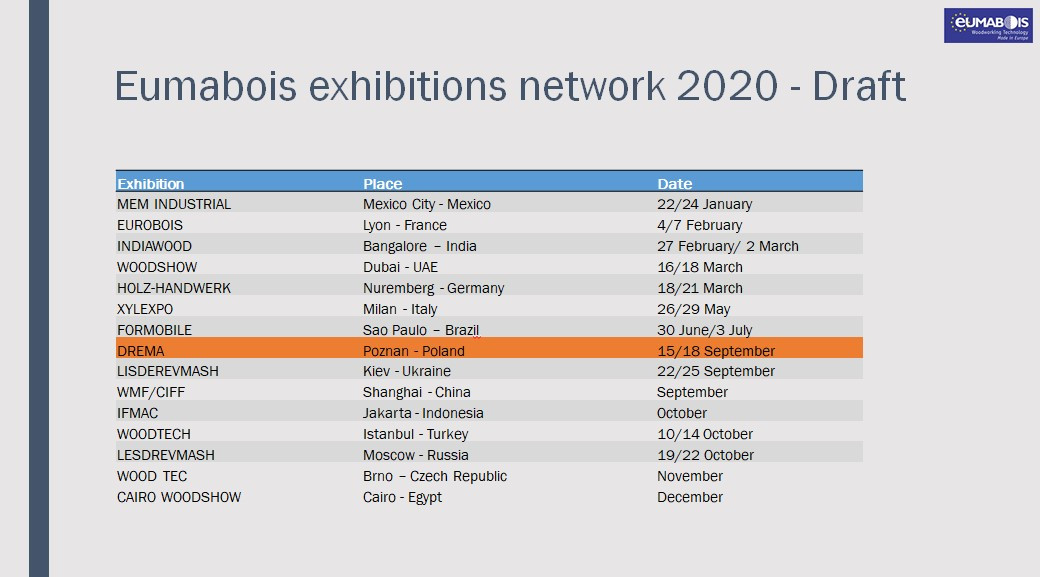Select the highlighted 'DREMA' exhibition cell

point(141,351)
